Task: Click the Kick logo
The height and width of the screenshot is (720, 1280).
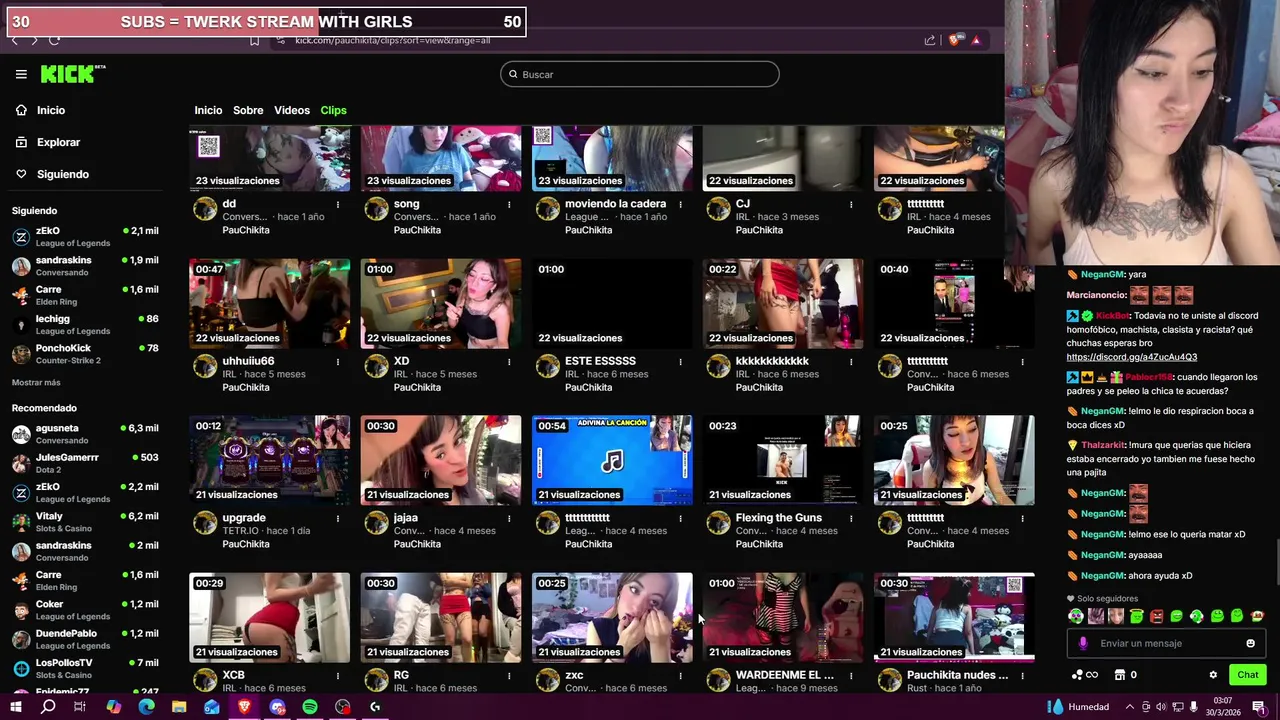Action: pyautogui.click(x=72, y=74)
